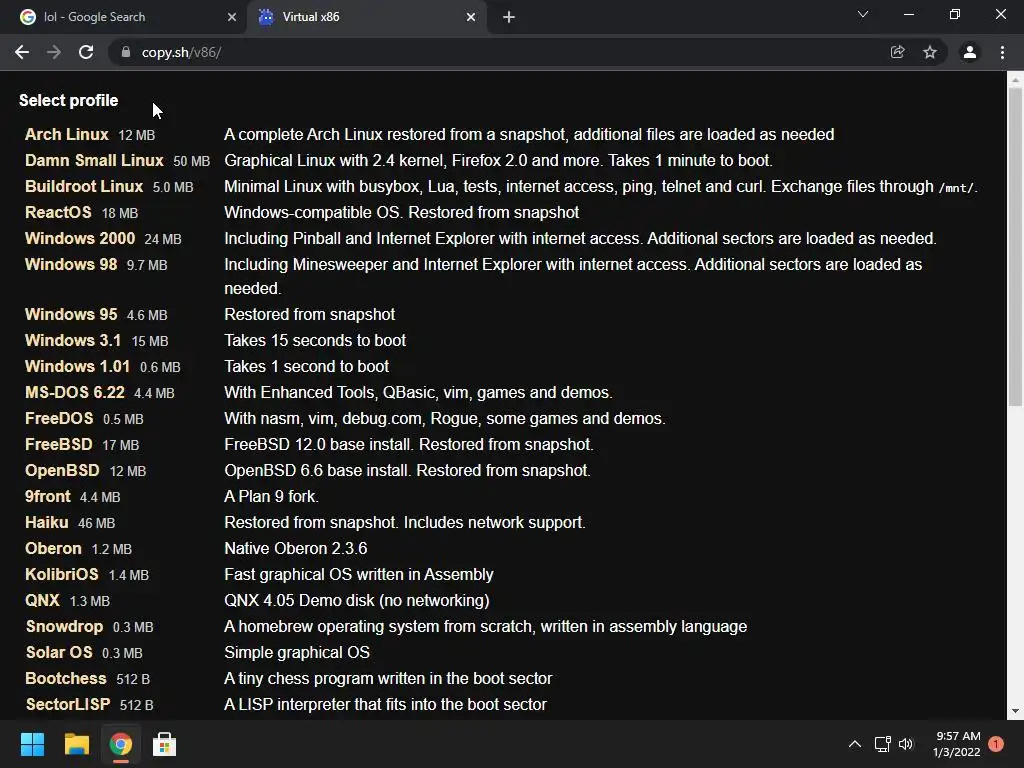
Task: Launch the Haiku profile
Action: tap(46, 522)
